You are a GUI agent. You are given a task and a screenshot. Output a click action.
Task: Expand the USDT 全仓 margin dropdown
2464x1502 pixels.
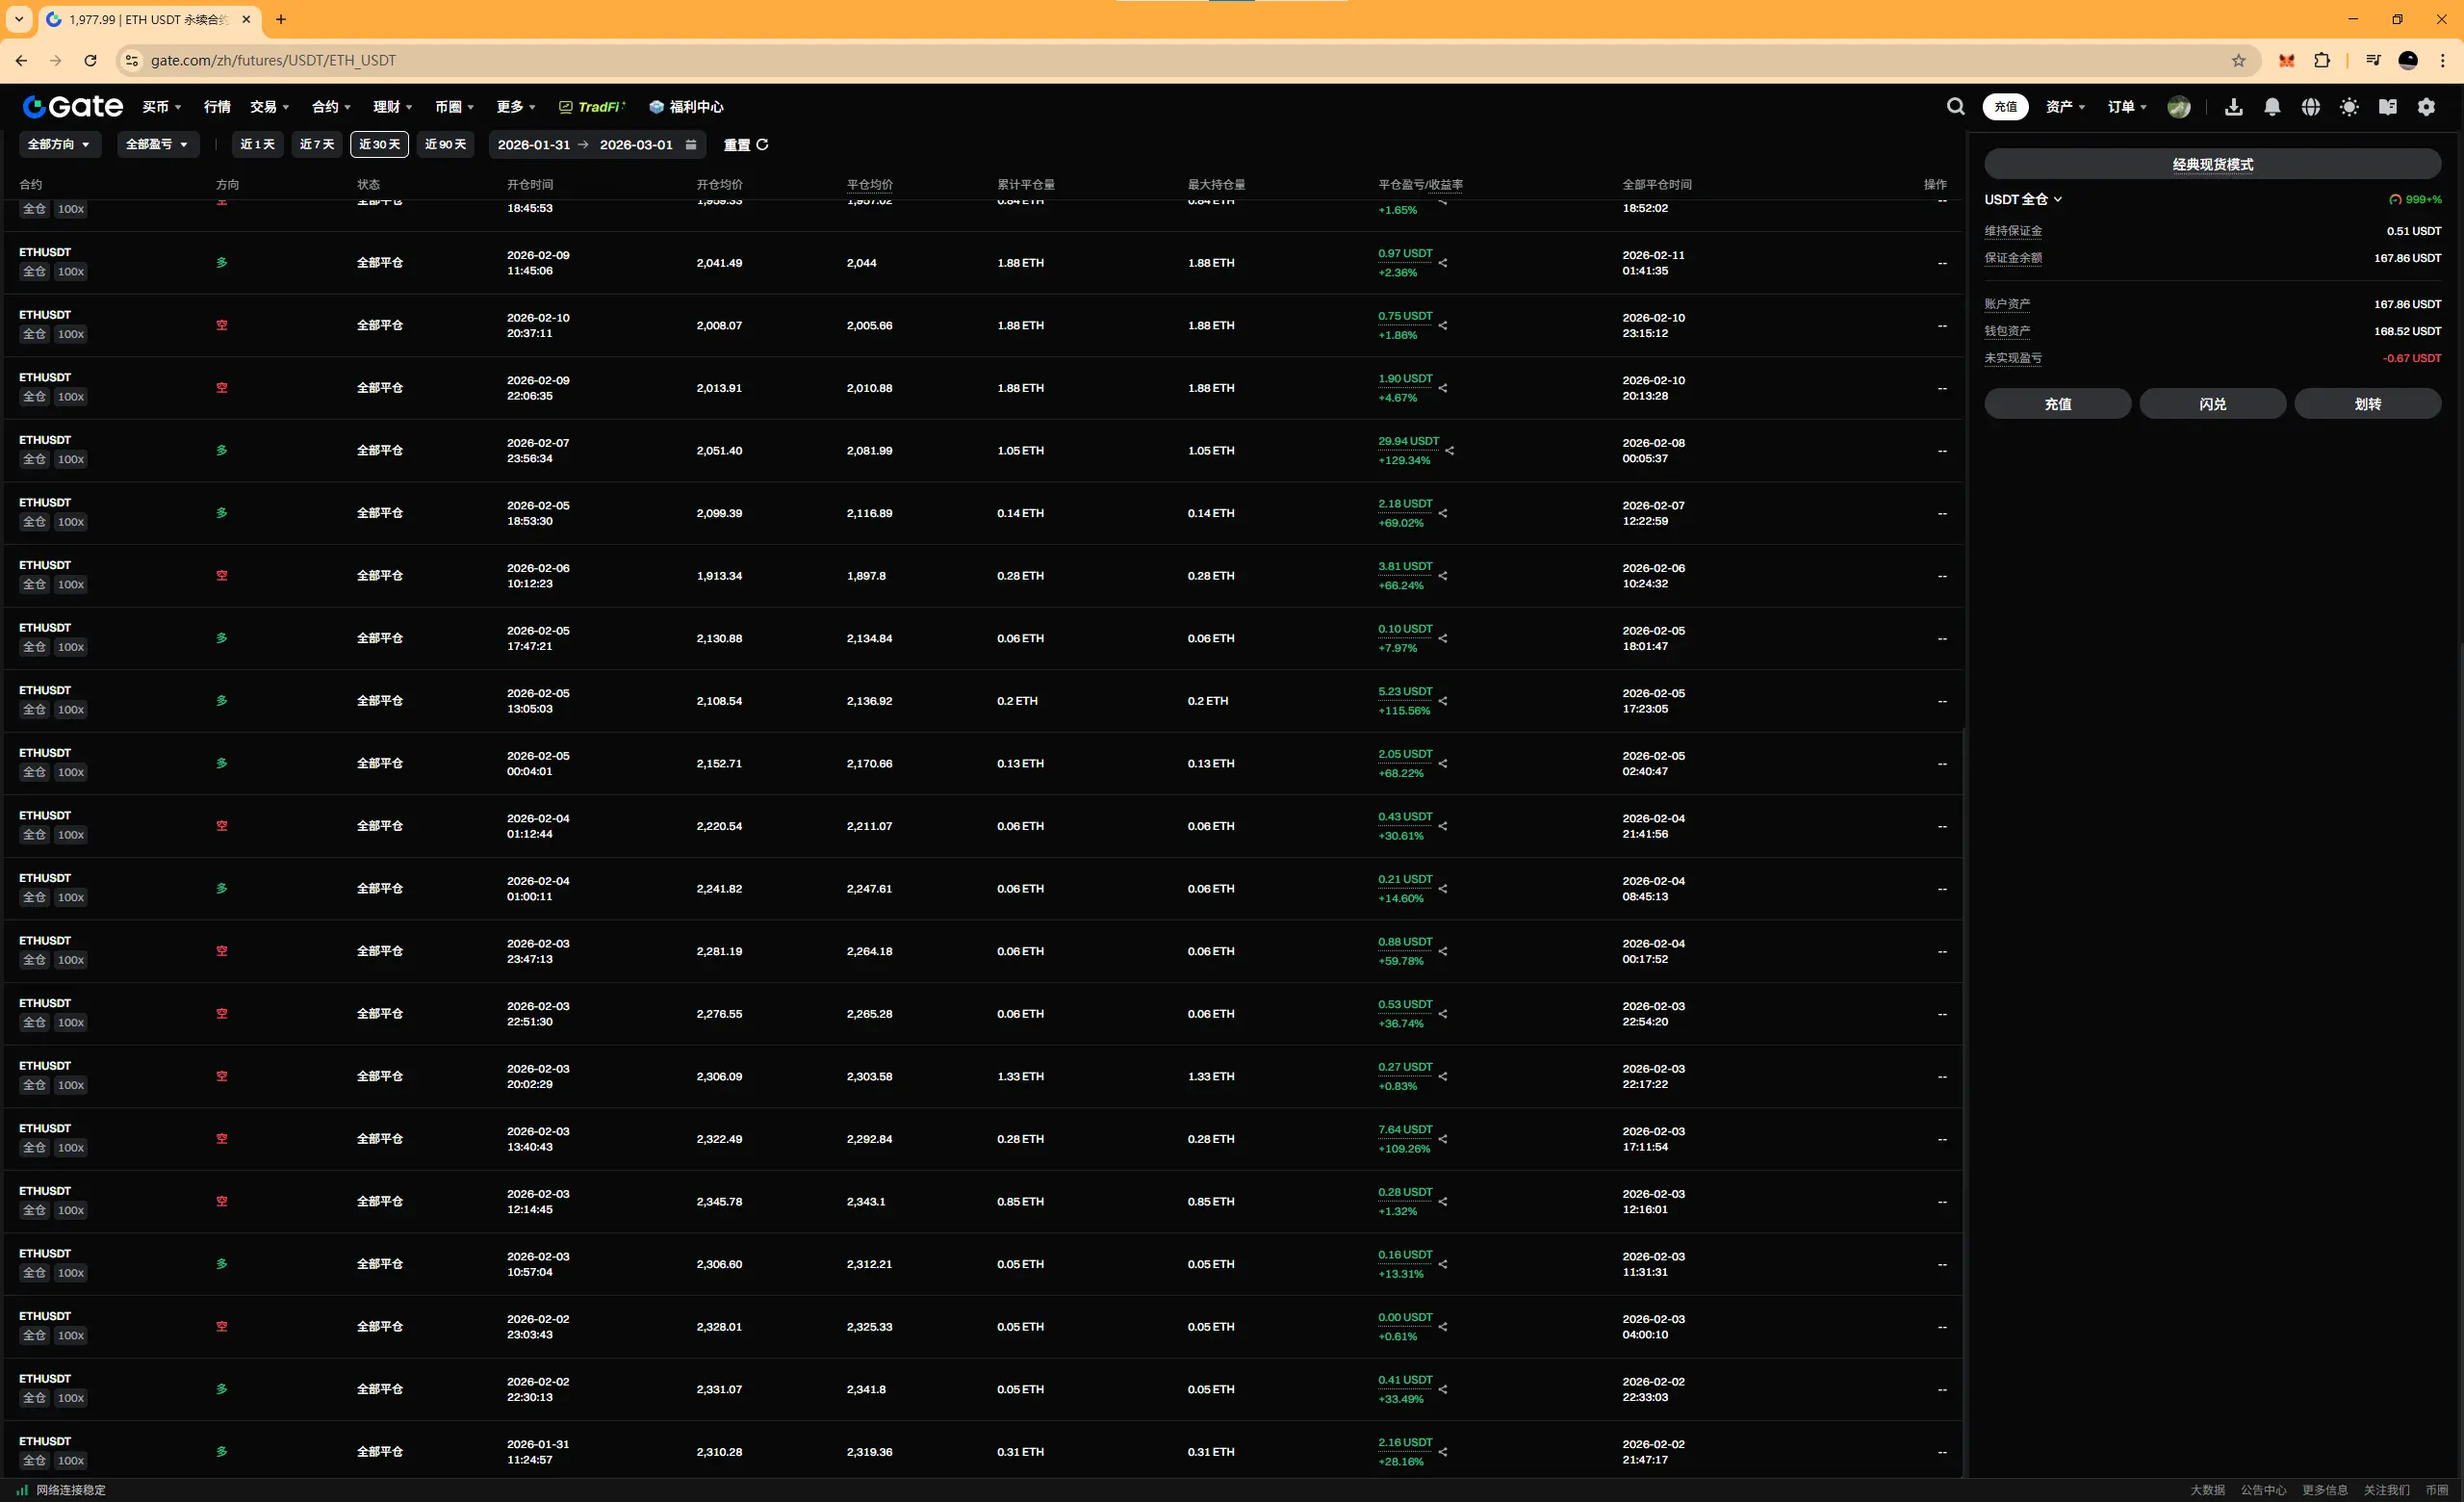click(2023, 200)
